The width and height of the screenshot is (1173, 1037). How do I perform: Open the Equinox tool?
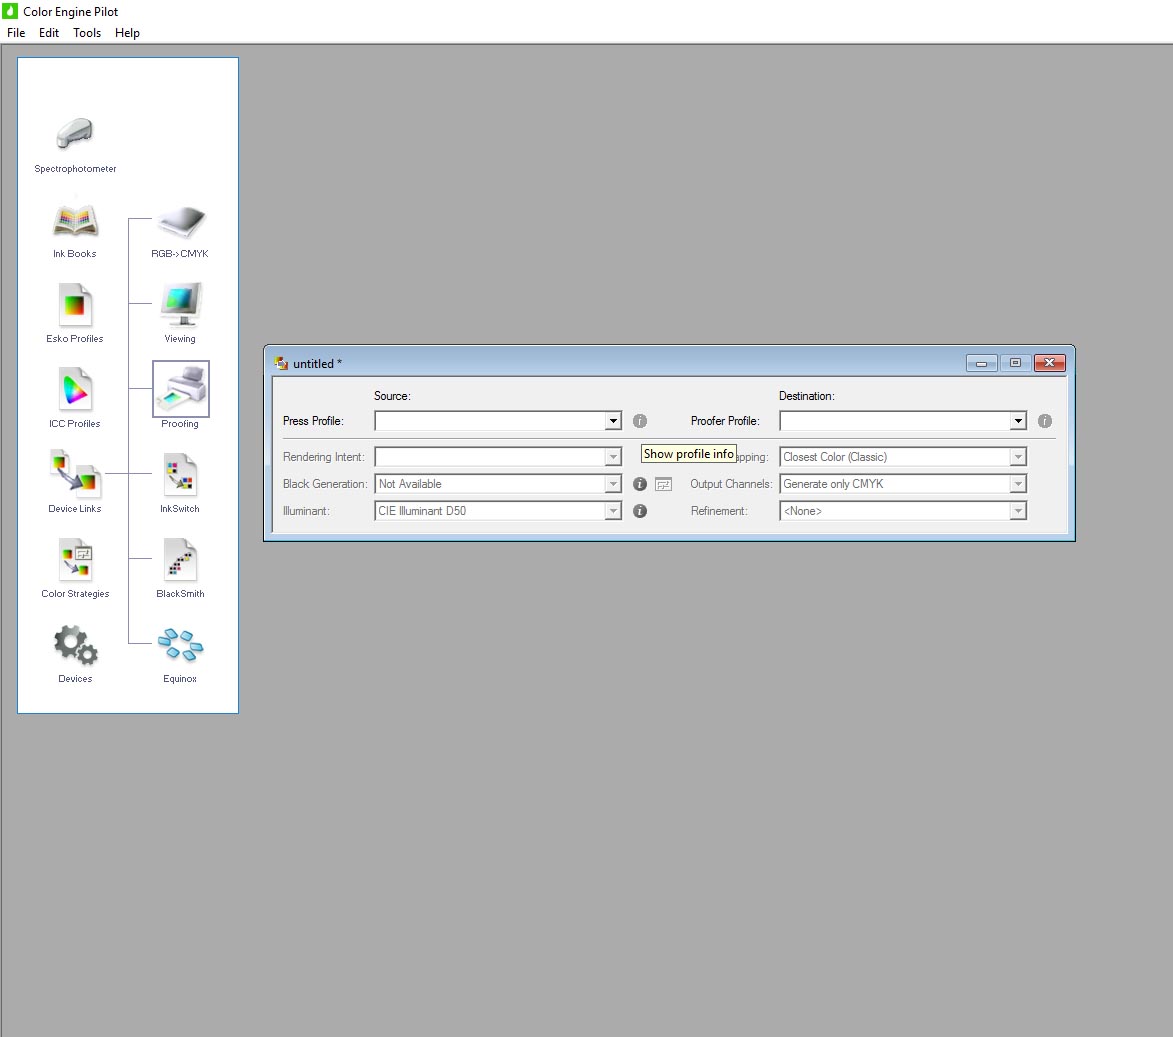click(180, 645)
